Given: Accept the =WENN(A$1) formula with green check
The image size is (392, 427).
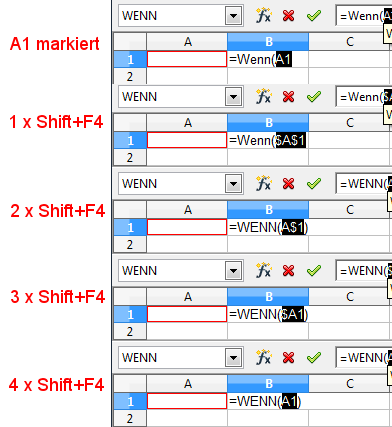Looking at the screenshot, I should (314, 184).
